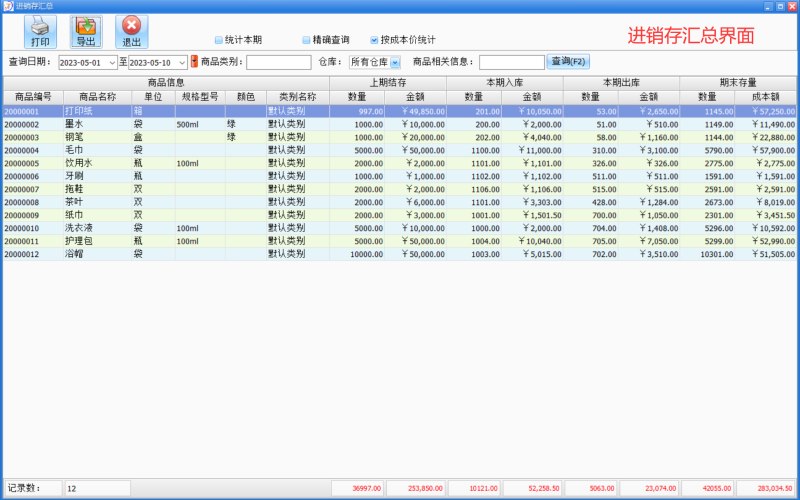The height and width of the screenshot is (500, 800).
Task: Focus the 商品类别 input field
Action: coord(279,62)
